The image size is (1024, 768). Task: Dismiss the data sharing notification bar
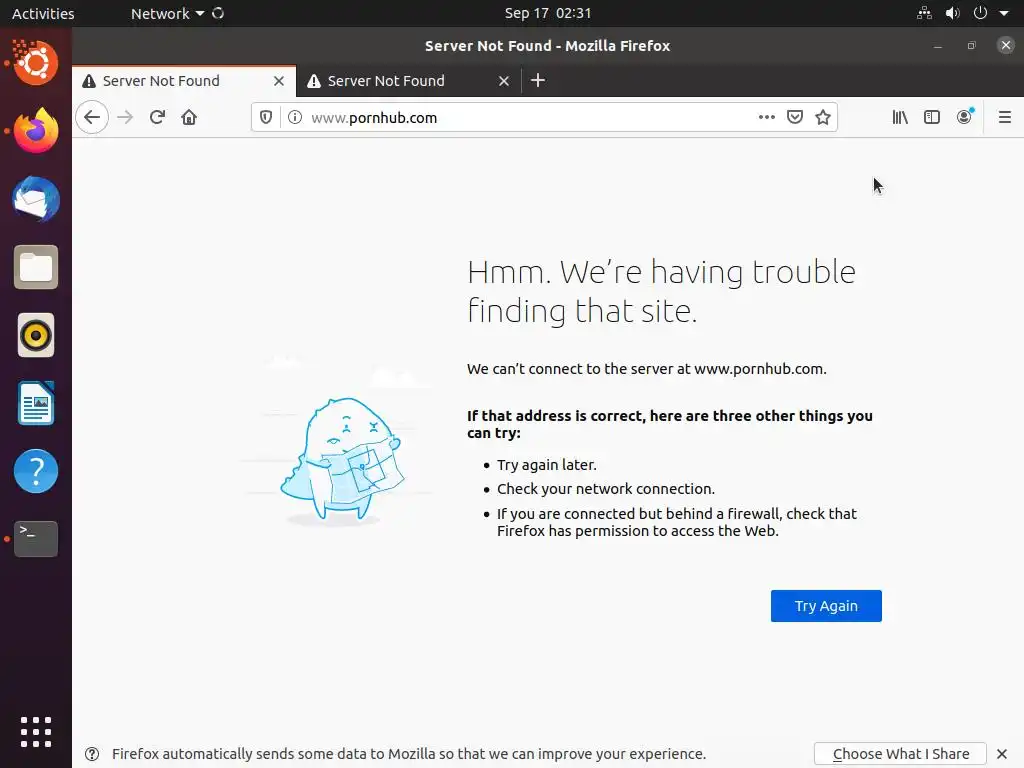[x=1002, y=754]
